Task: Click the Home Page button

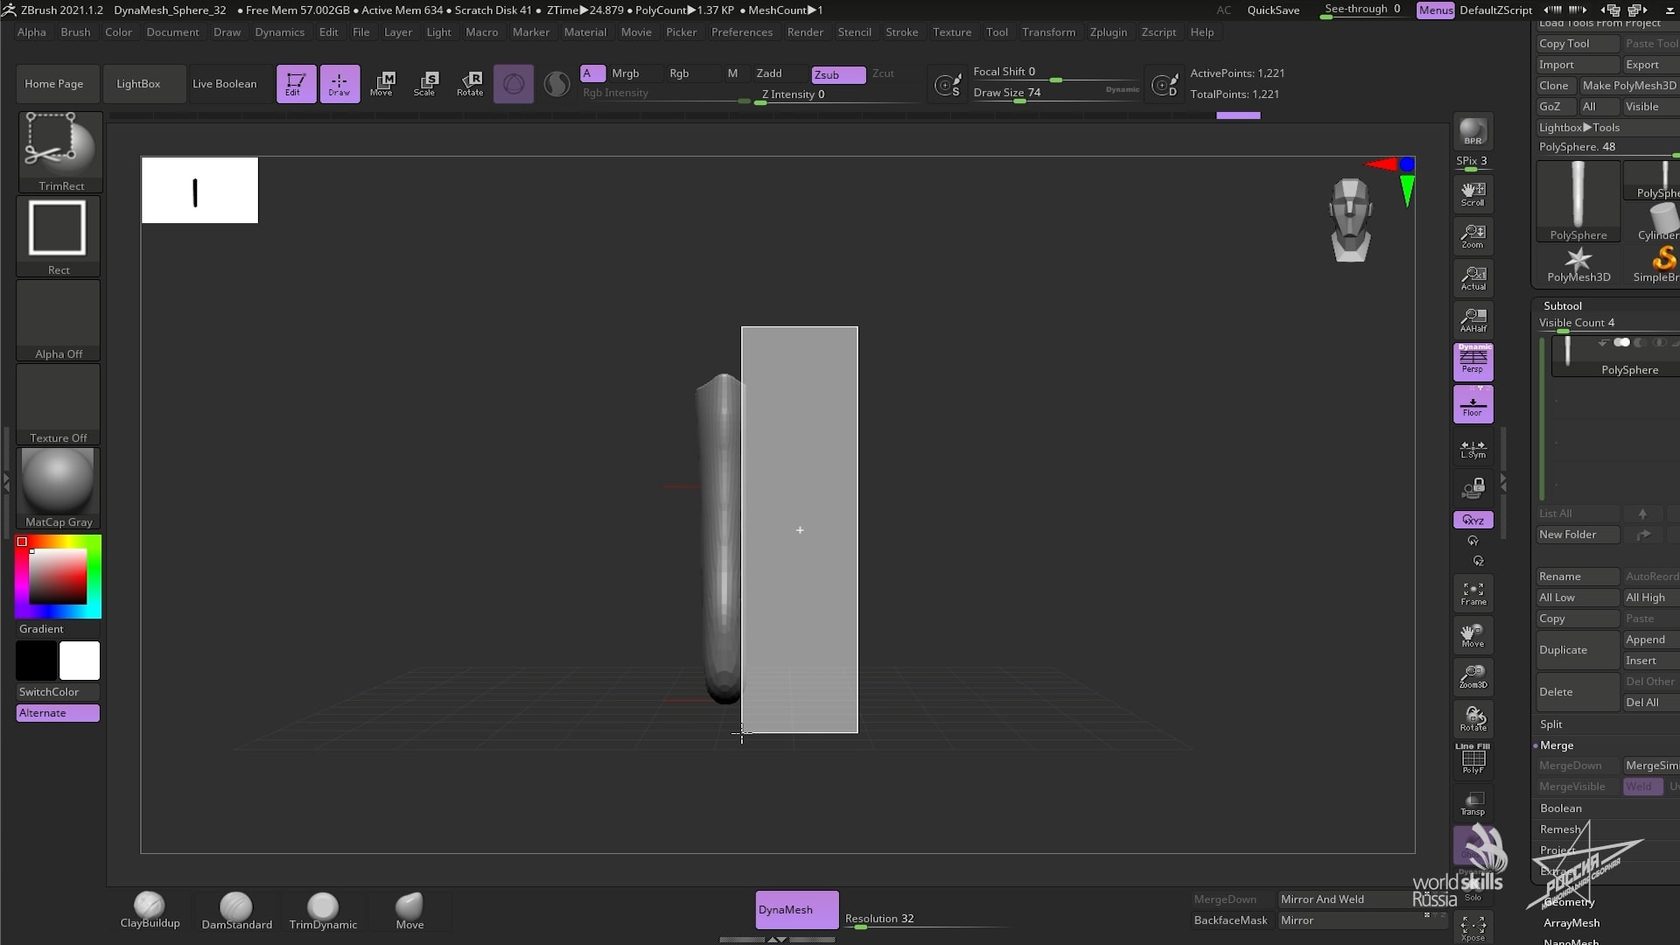Action: [54, 84]
